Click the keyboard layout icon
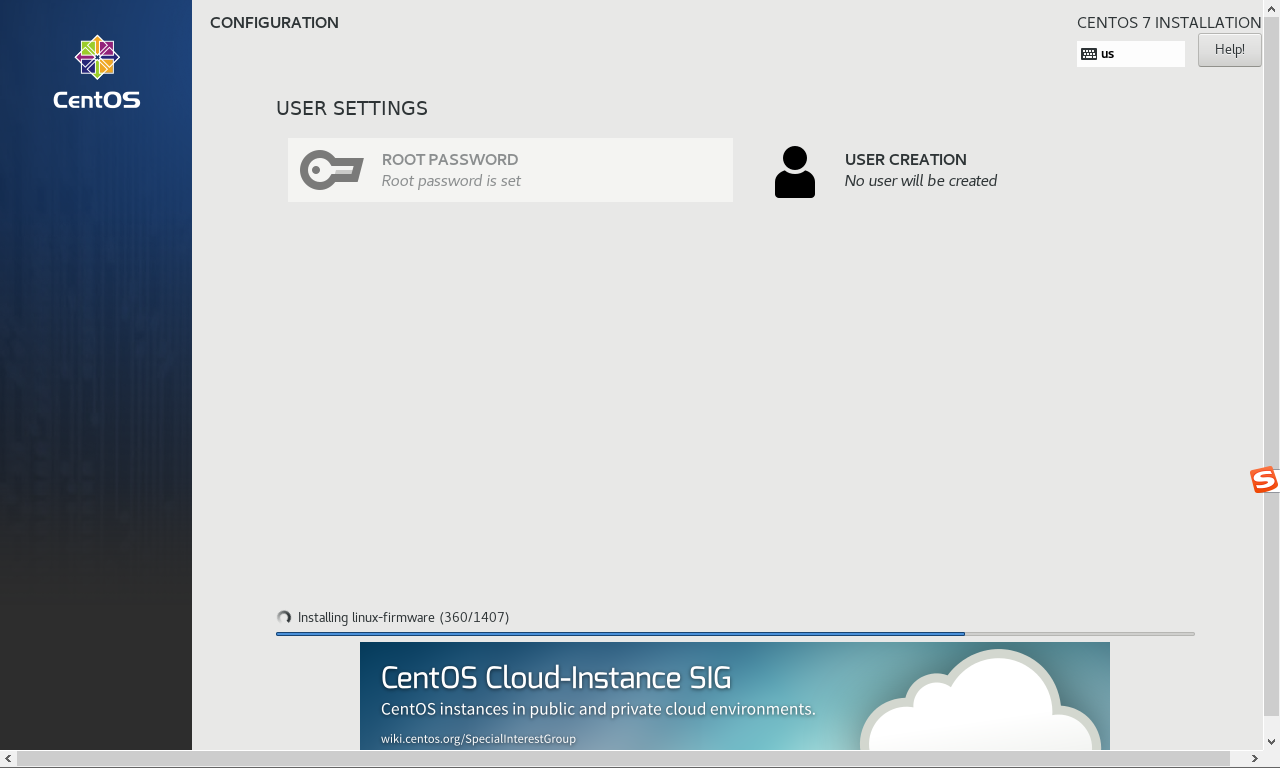1280x768 pixels. (1089, 54)
